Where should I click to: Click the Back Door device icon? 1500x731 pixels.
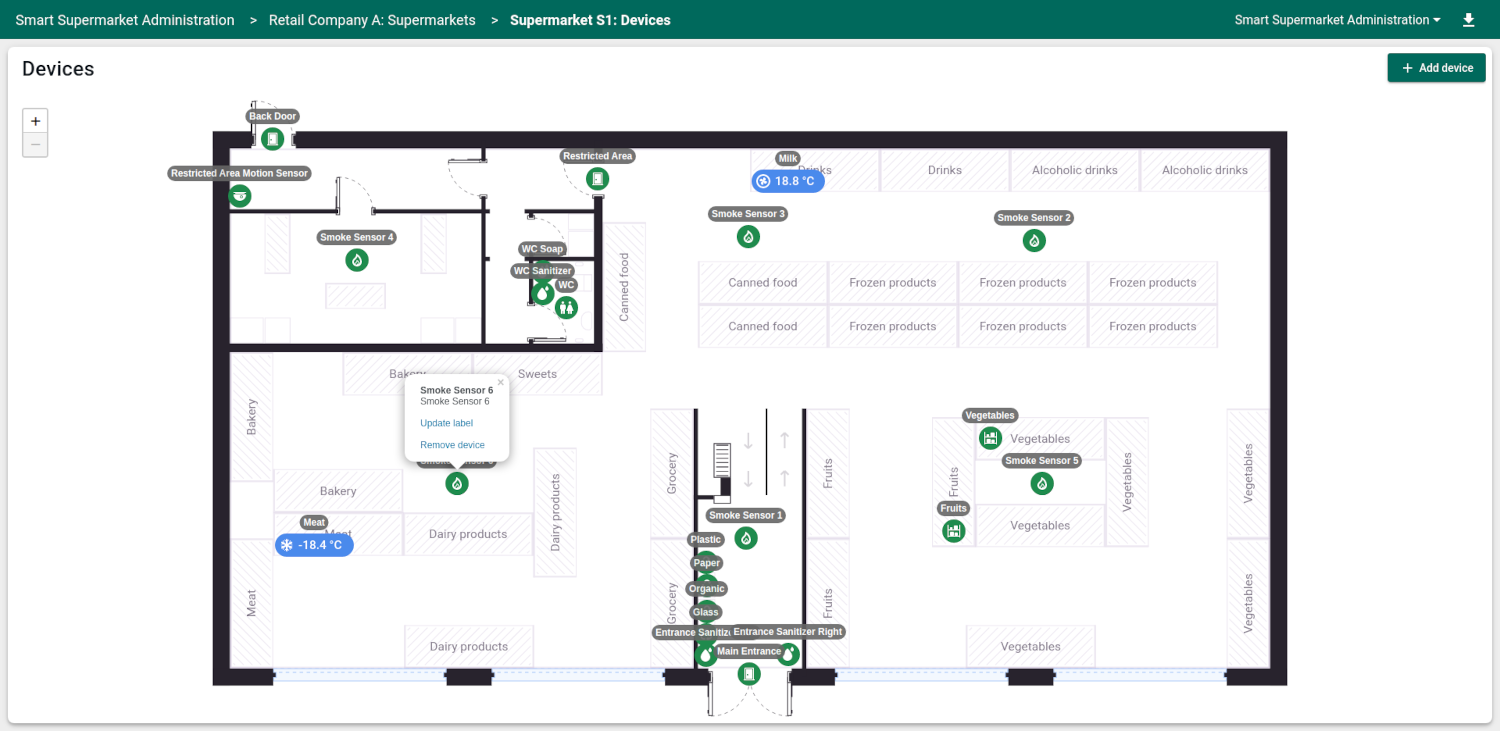point(272,139)
